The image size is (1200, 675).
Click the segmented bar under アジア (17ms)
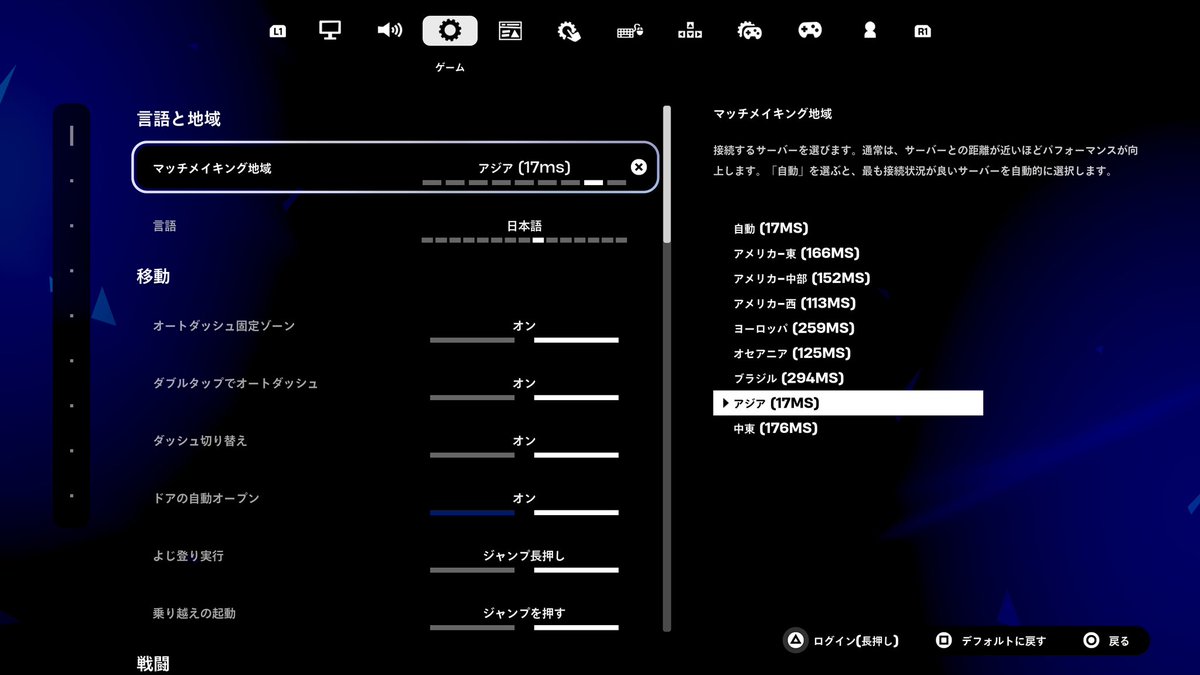point(524,183)
